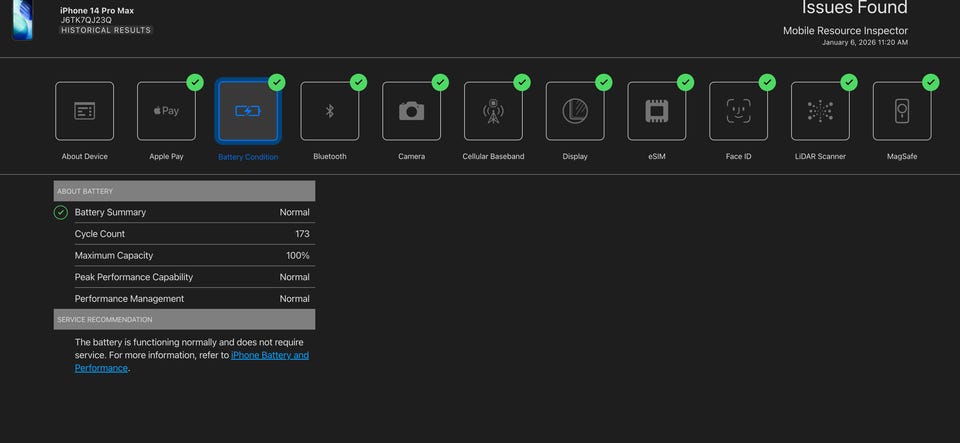Open the Camera diagnostic tile
The height and width of the screenshot is (443, 960).
411,111
